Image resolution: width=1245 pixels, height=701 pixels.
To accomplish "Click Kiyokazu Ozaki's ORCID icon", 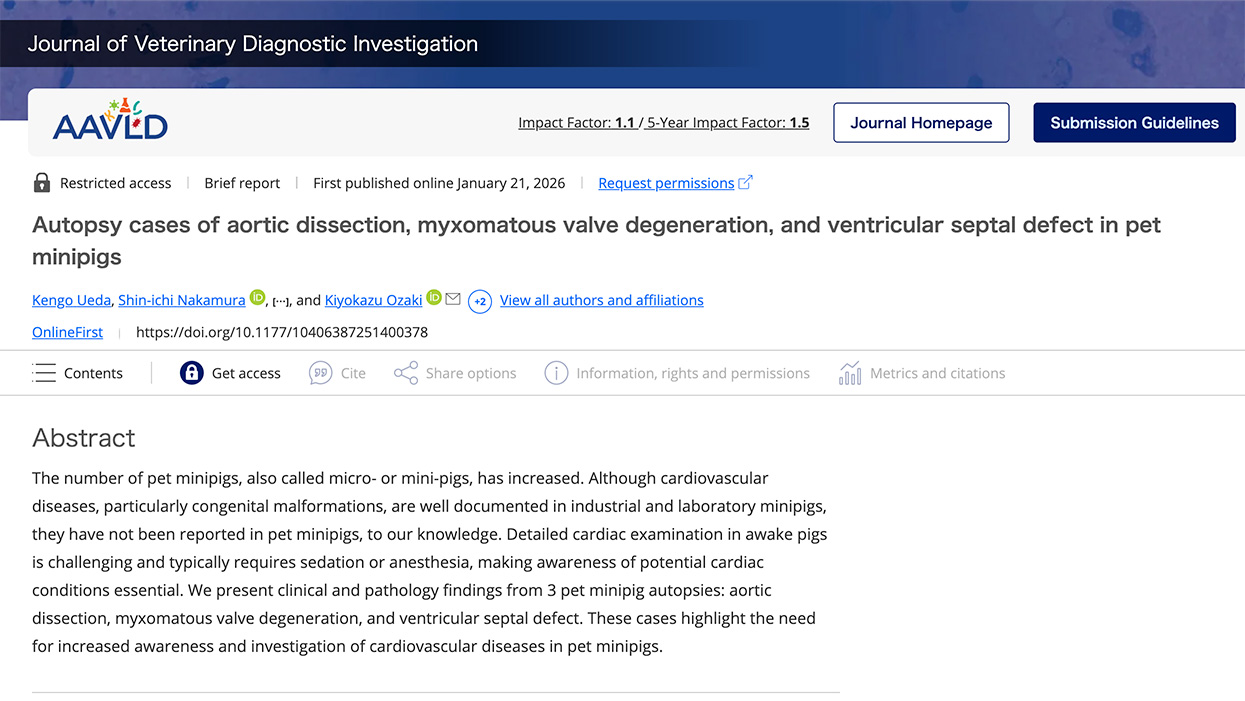I will (x=433, y=298).
